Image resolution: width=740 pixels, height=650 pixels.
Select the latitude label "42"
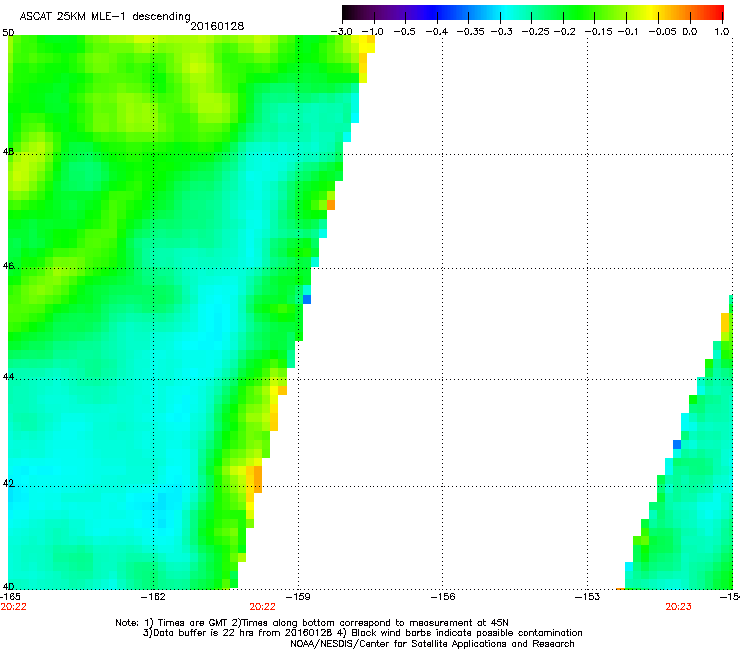8,484
